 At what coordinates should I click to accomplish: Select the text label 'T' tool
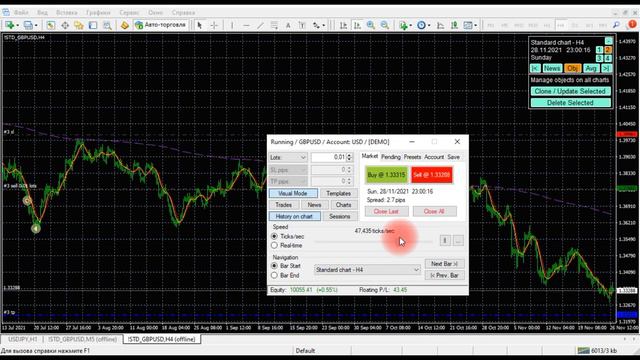point(302,25)
